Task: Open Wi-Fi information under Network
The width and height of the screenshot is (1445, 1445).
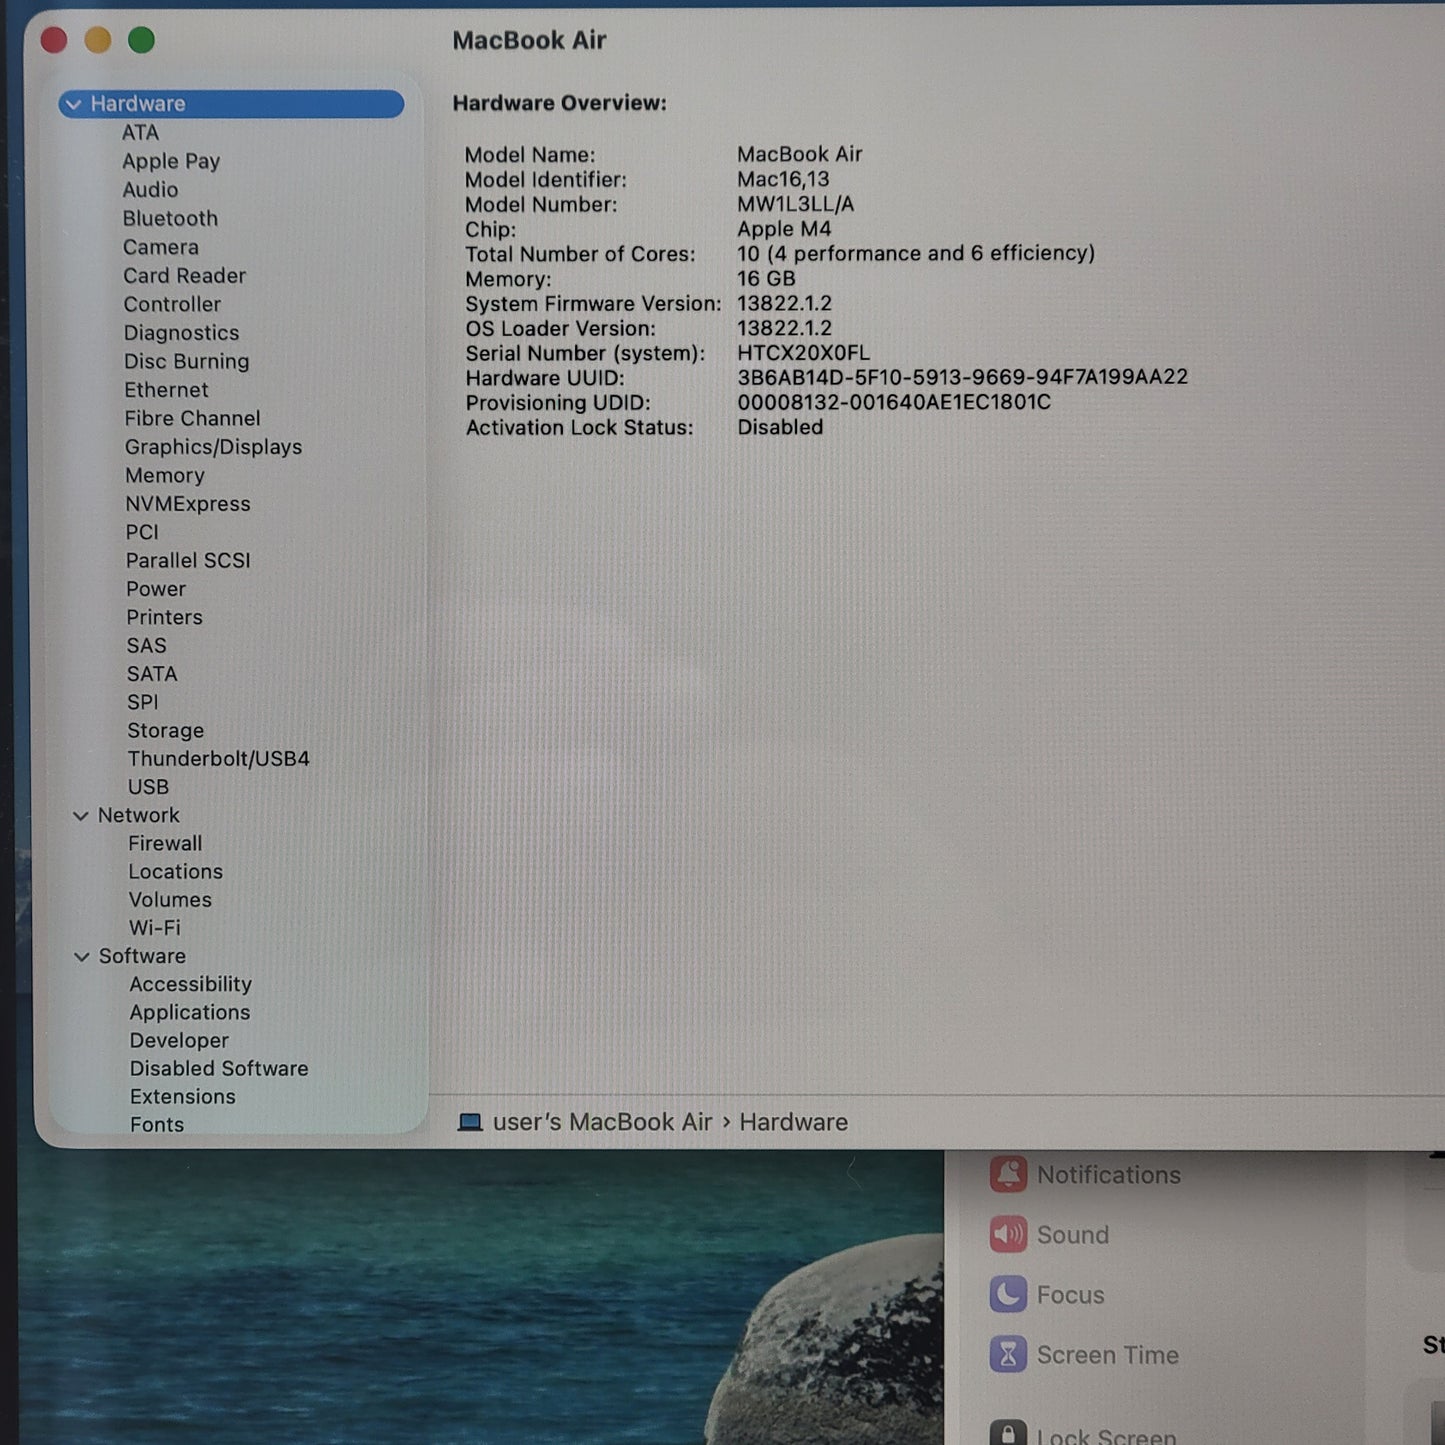Action: 155,928
